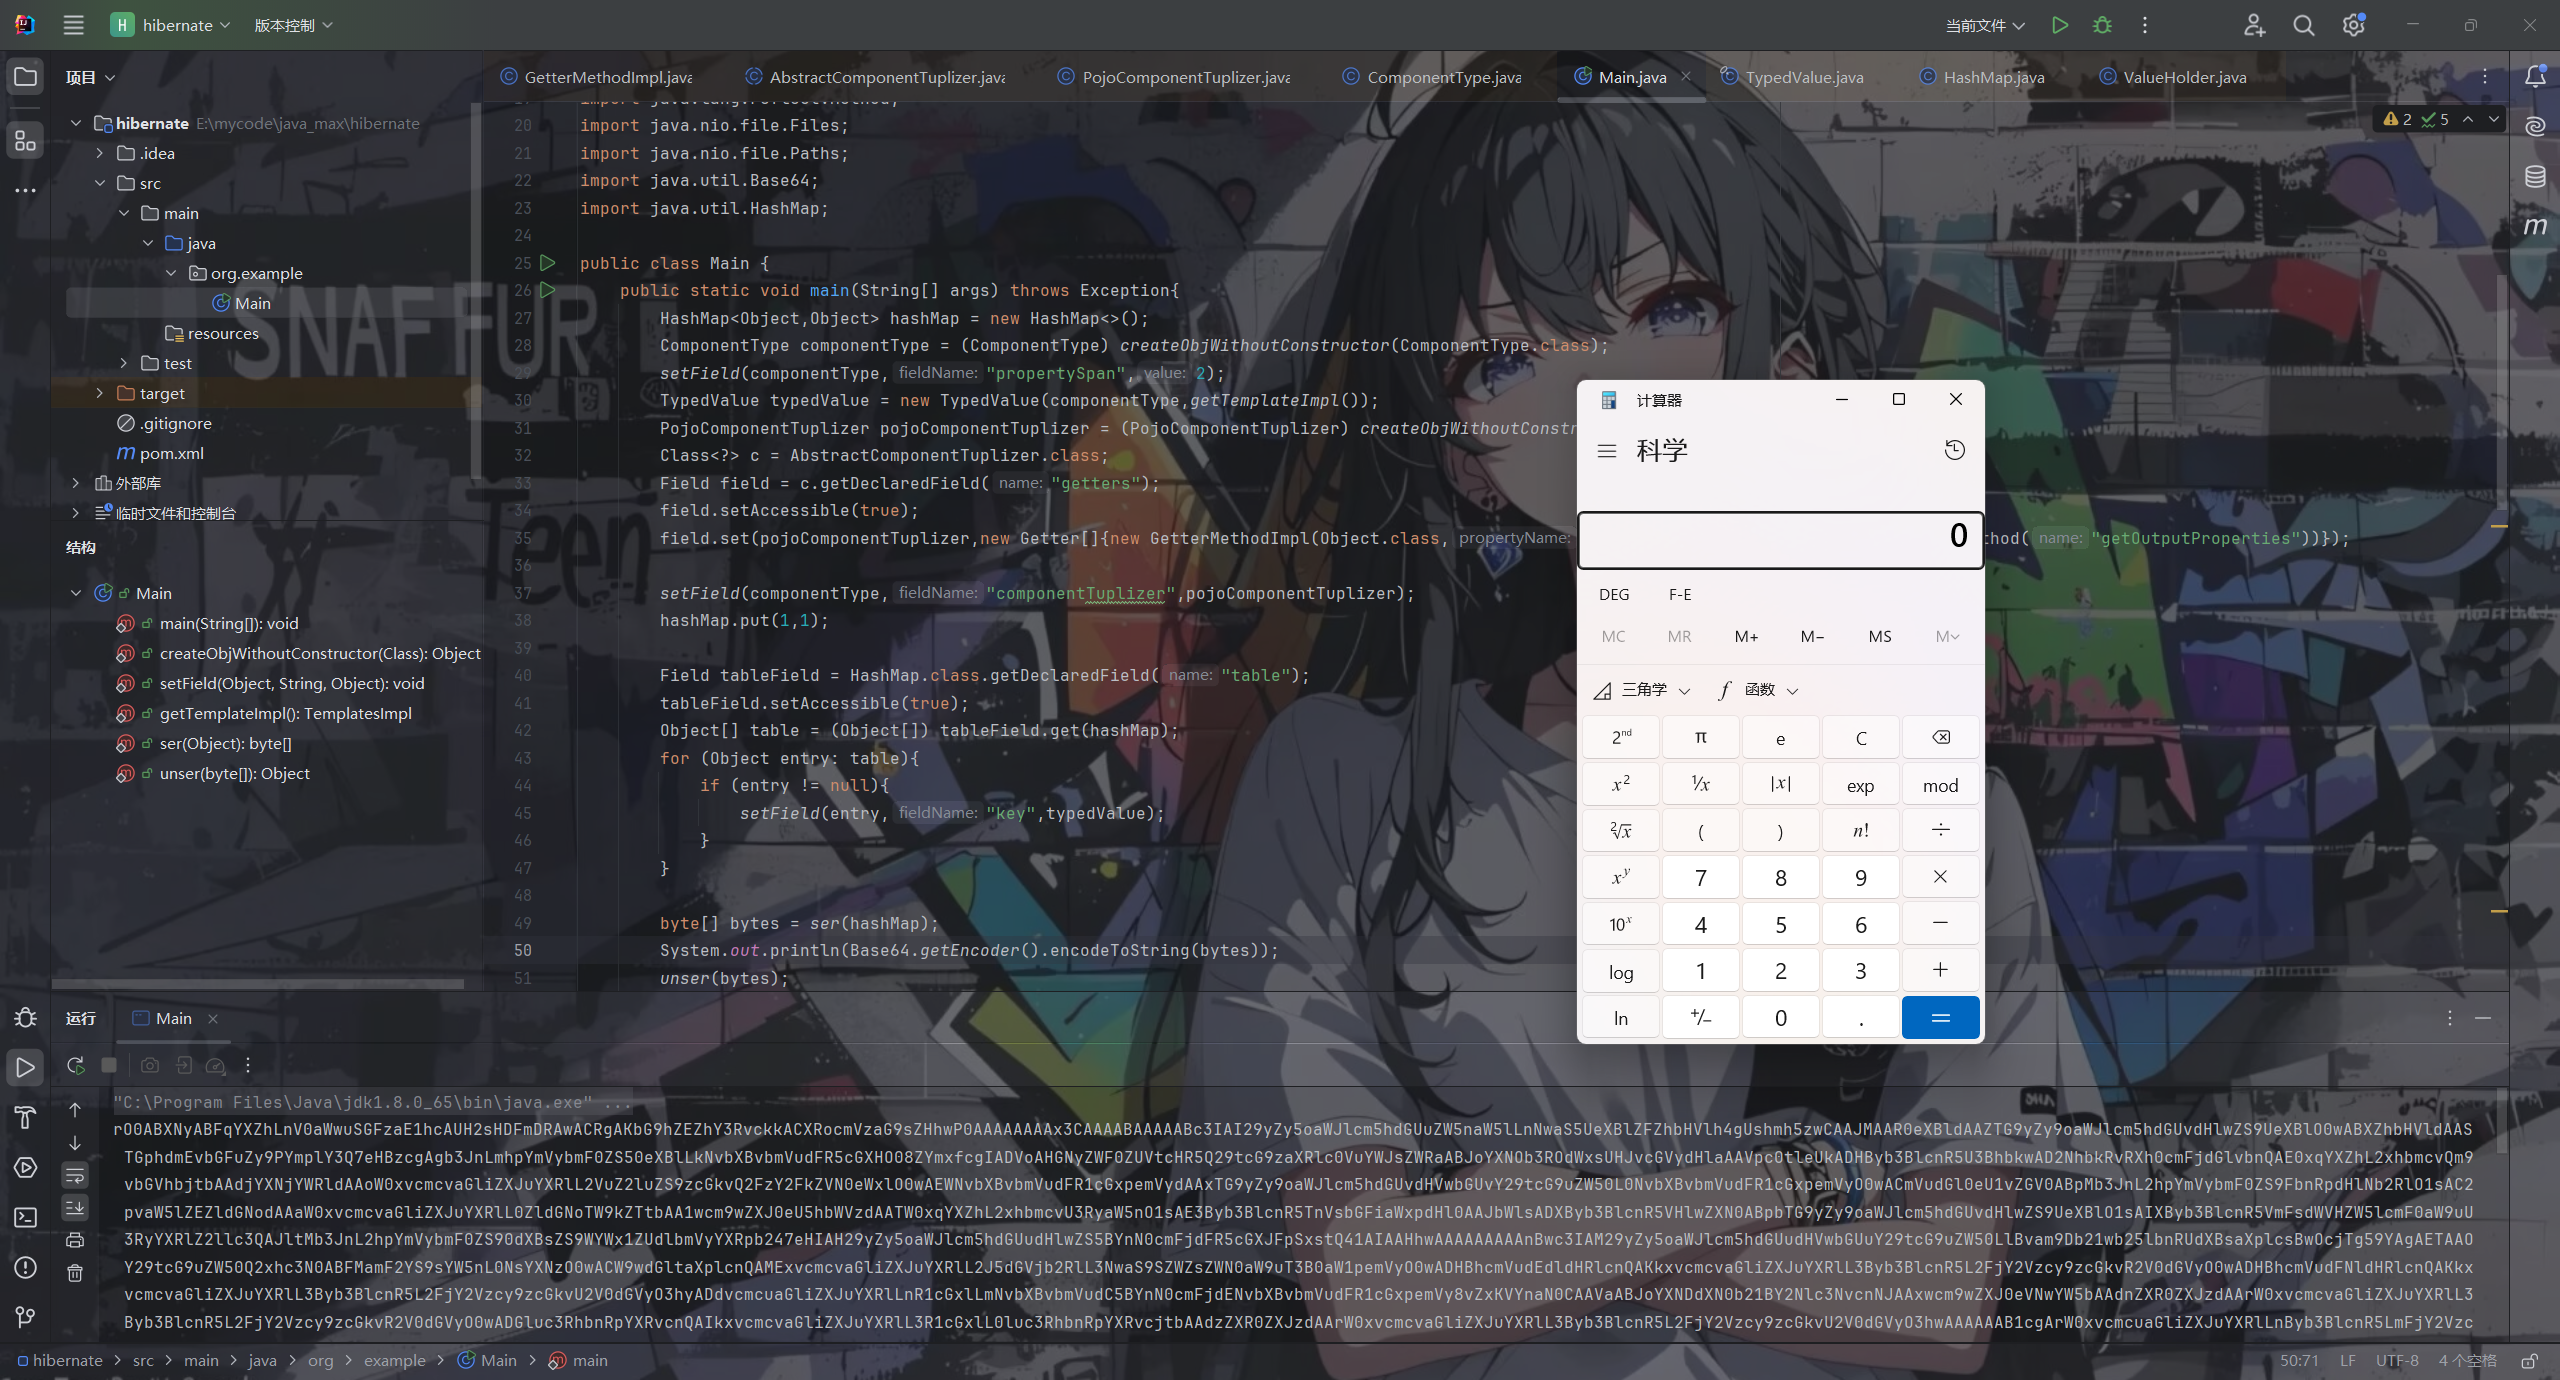Open the Build hammer tool window
This screenshot has height=1380, width=2560.
[25, 1117]
